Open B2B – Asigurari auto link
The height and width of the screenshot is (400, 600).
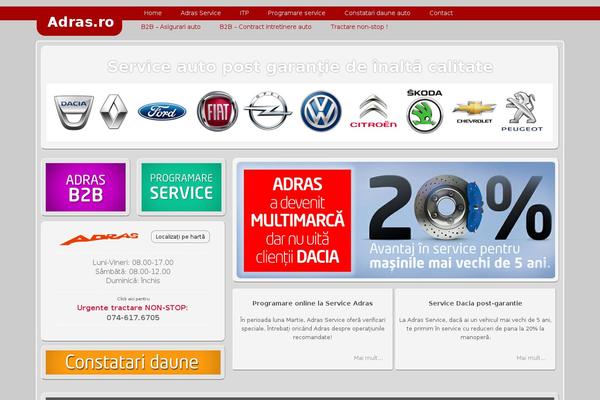click(x=171, y=27)
